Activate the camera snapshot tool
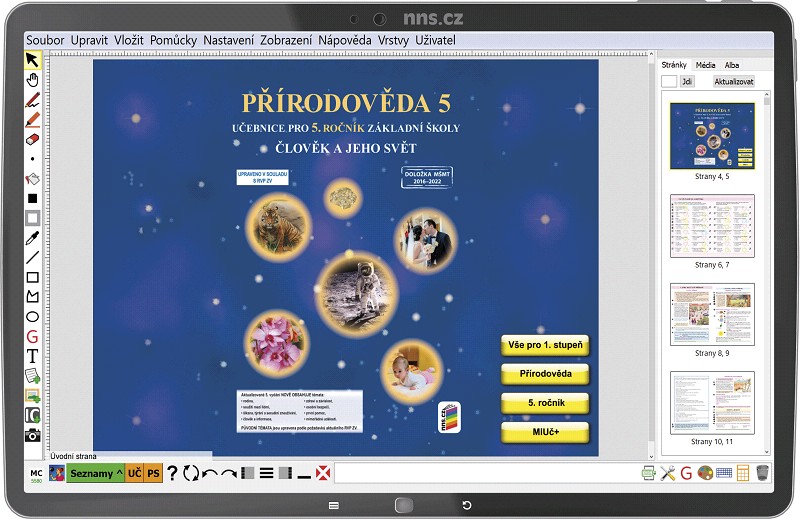This screenshot has height=519, width=800. click(x=32, y=435)
